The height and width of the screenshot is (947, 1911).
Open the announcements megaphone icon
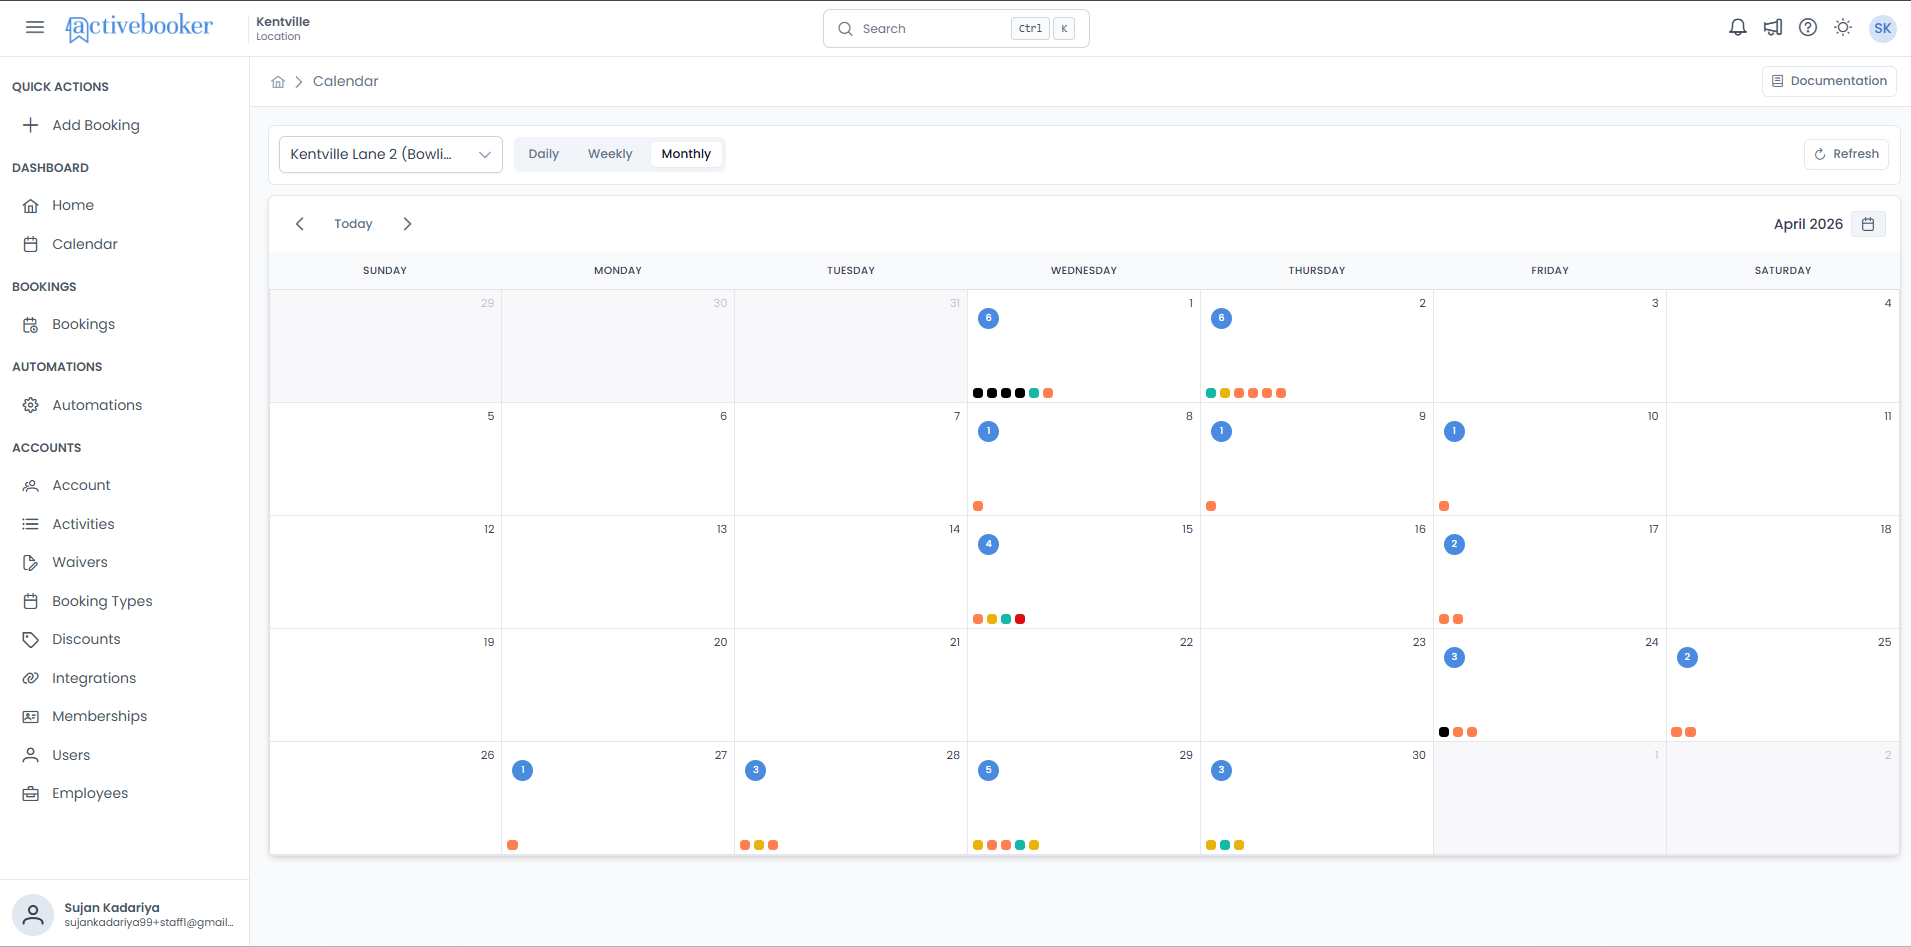click(x=1773, y=28)
